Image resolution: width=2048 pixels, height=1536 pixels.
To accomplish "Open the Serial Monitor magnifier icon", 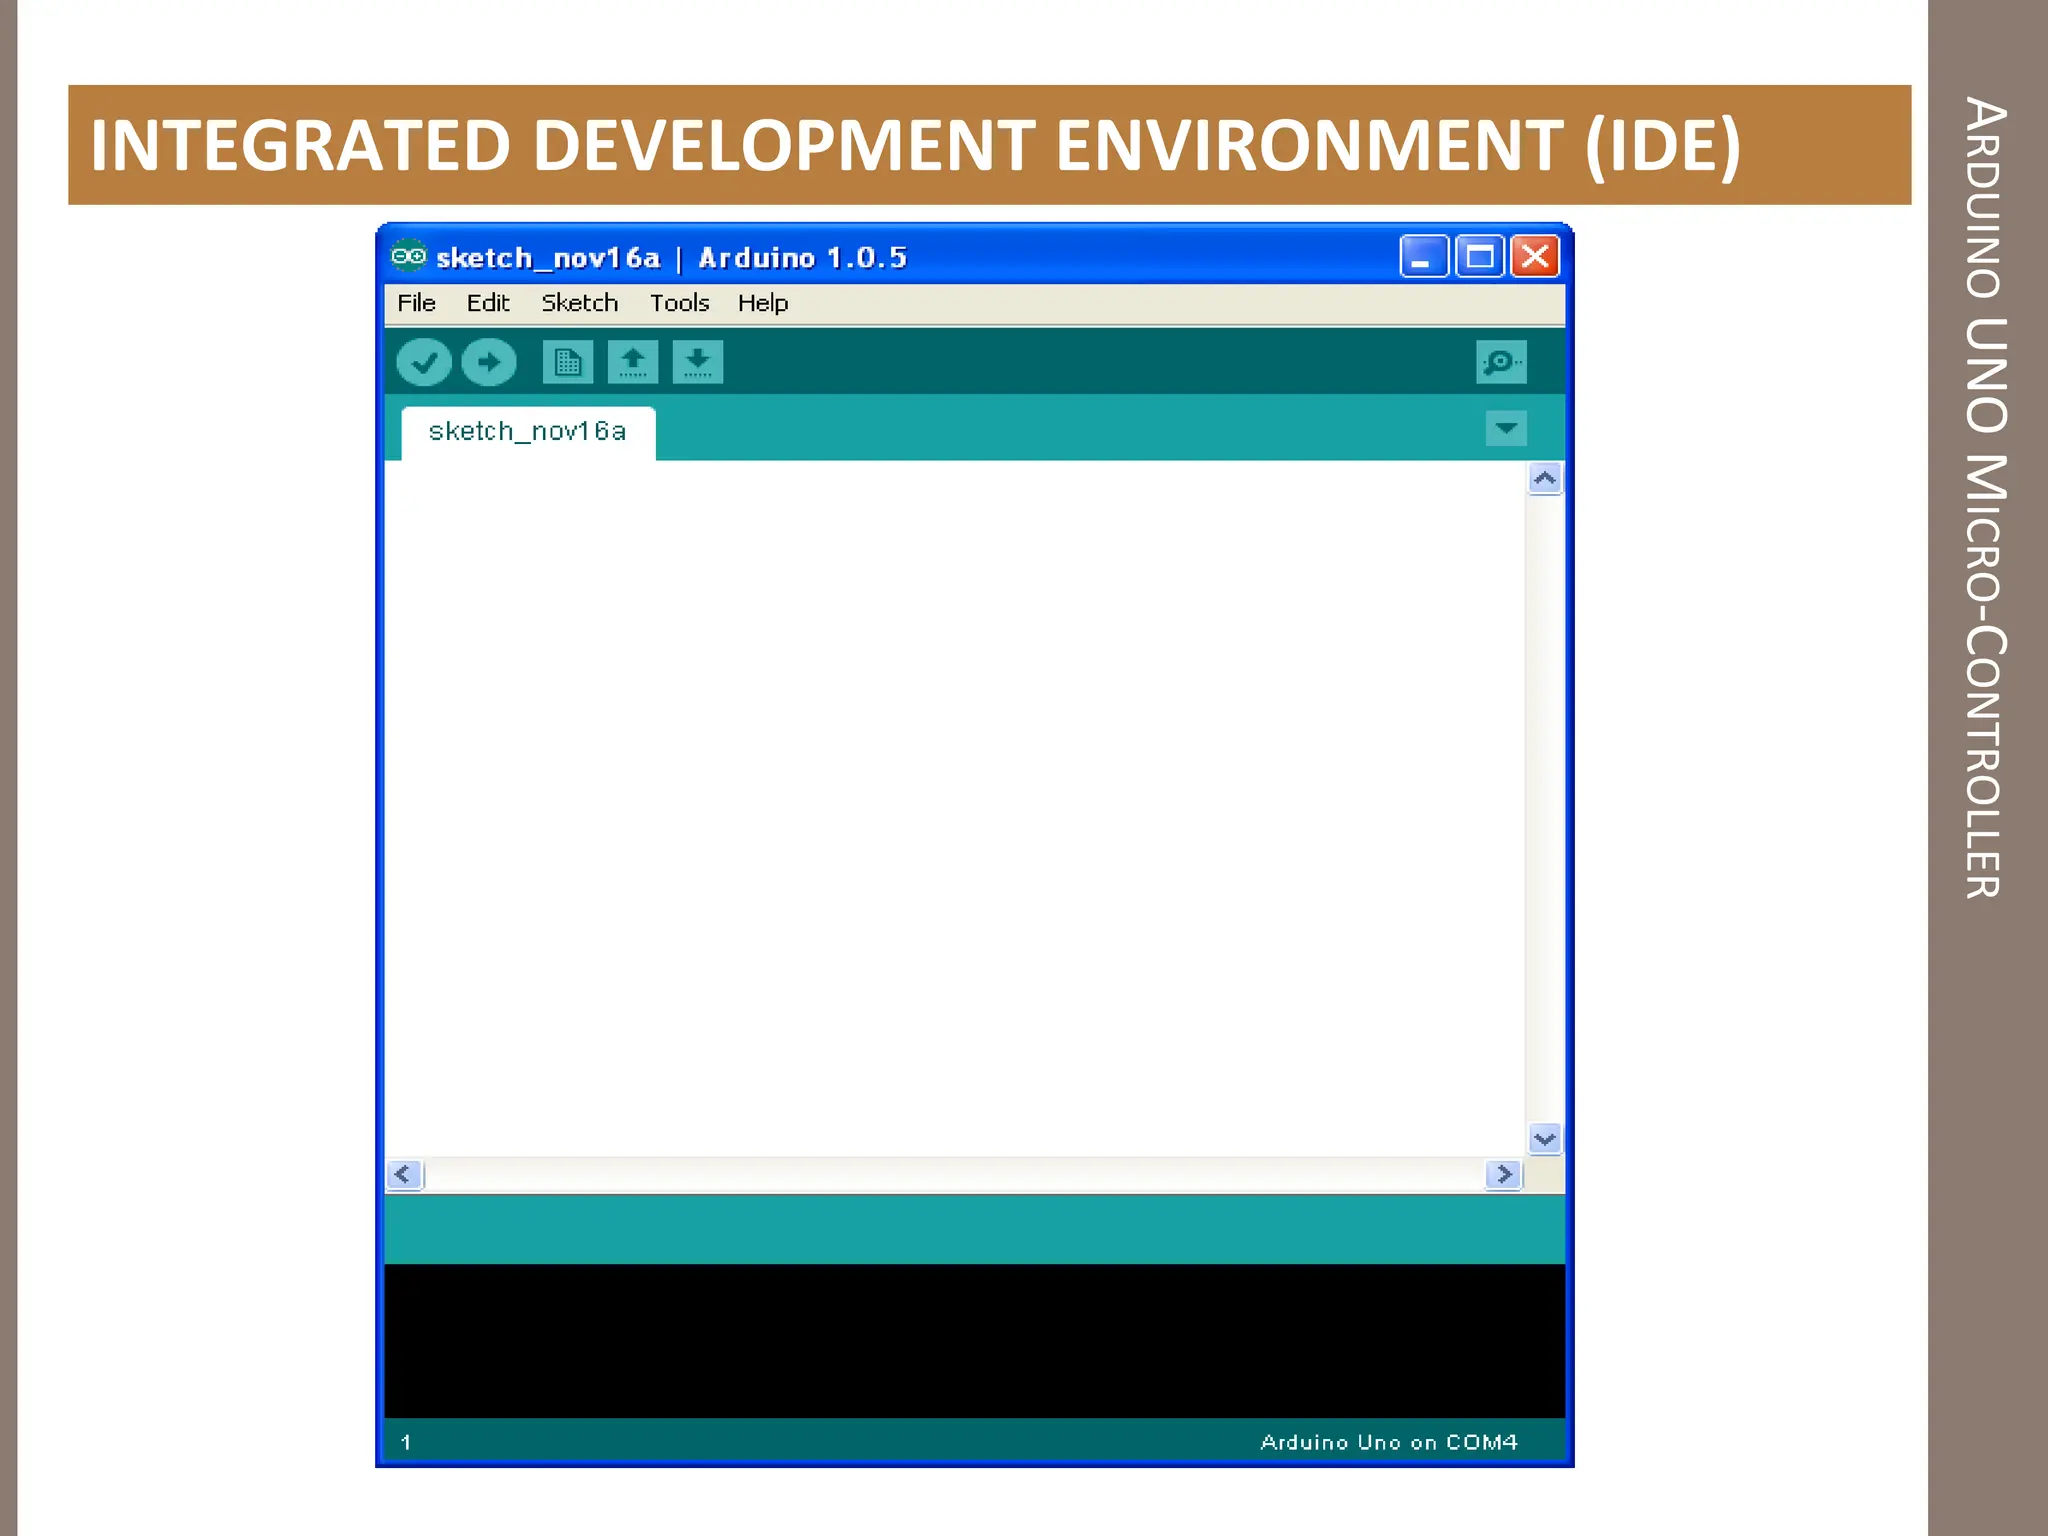I will [x=1501, y=362].
